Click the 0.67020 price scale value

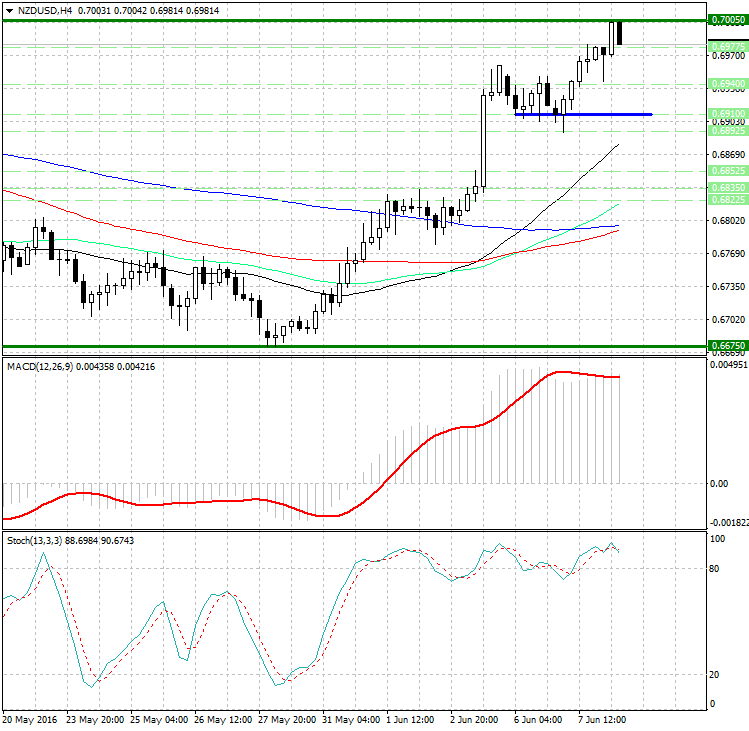(728, 319)
